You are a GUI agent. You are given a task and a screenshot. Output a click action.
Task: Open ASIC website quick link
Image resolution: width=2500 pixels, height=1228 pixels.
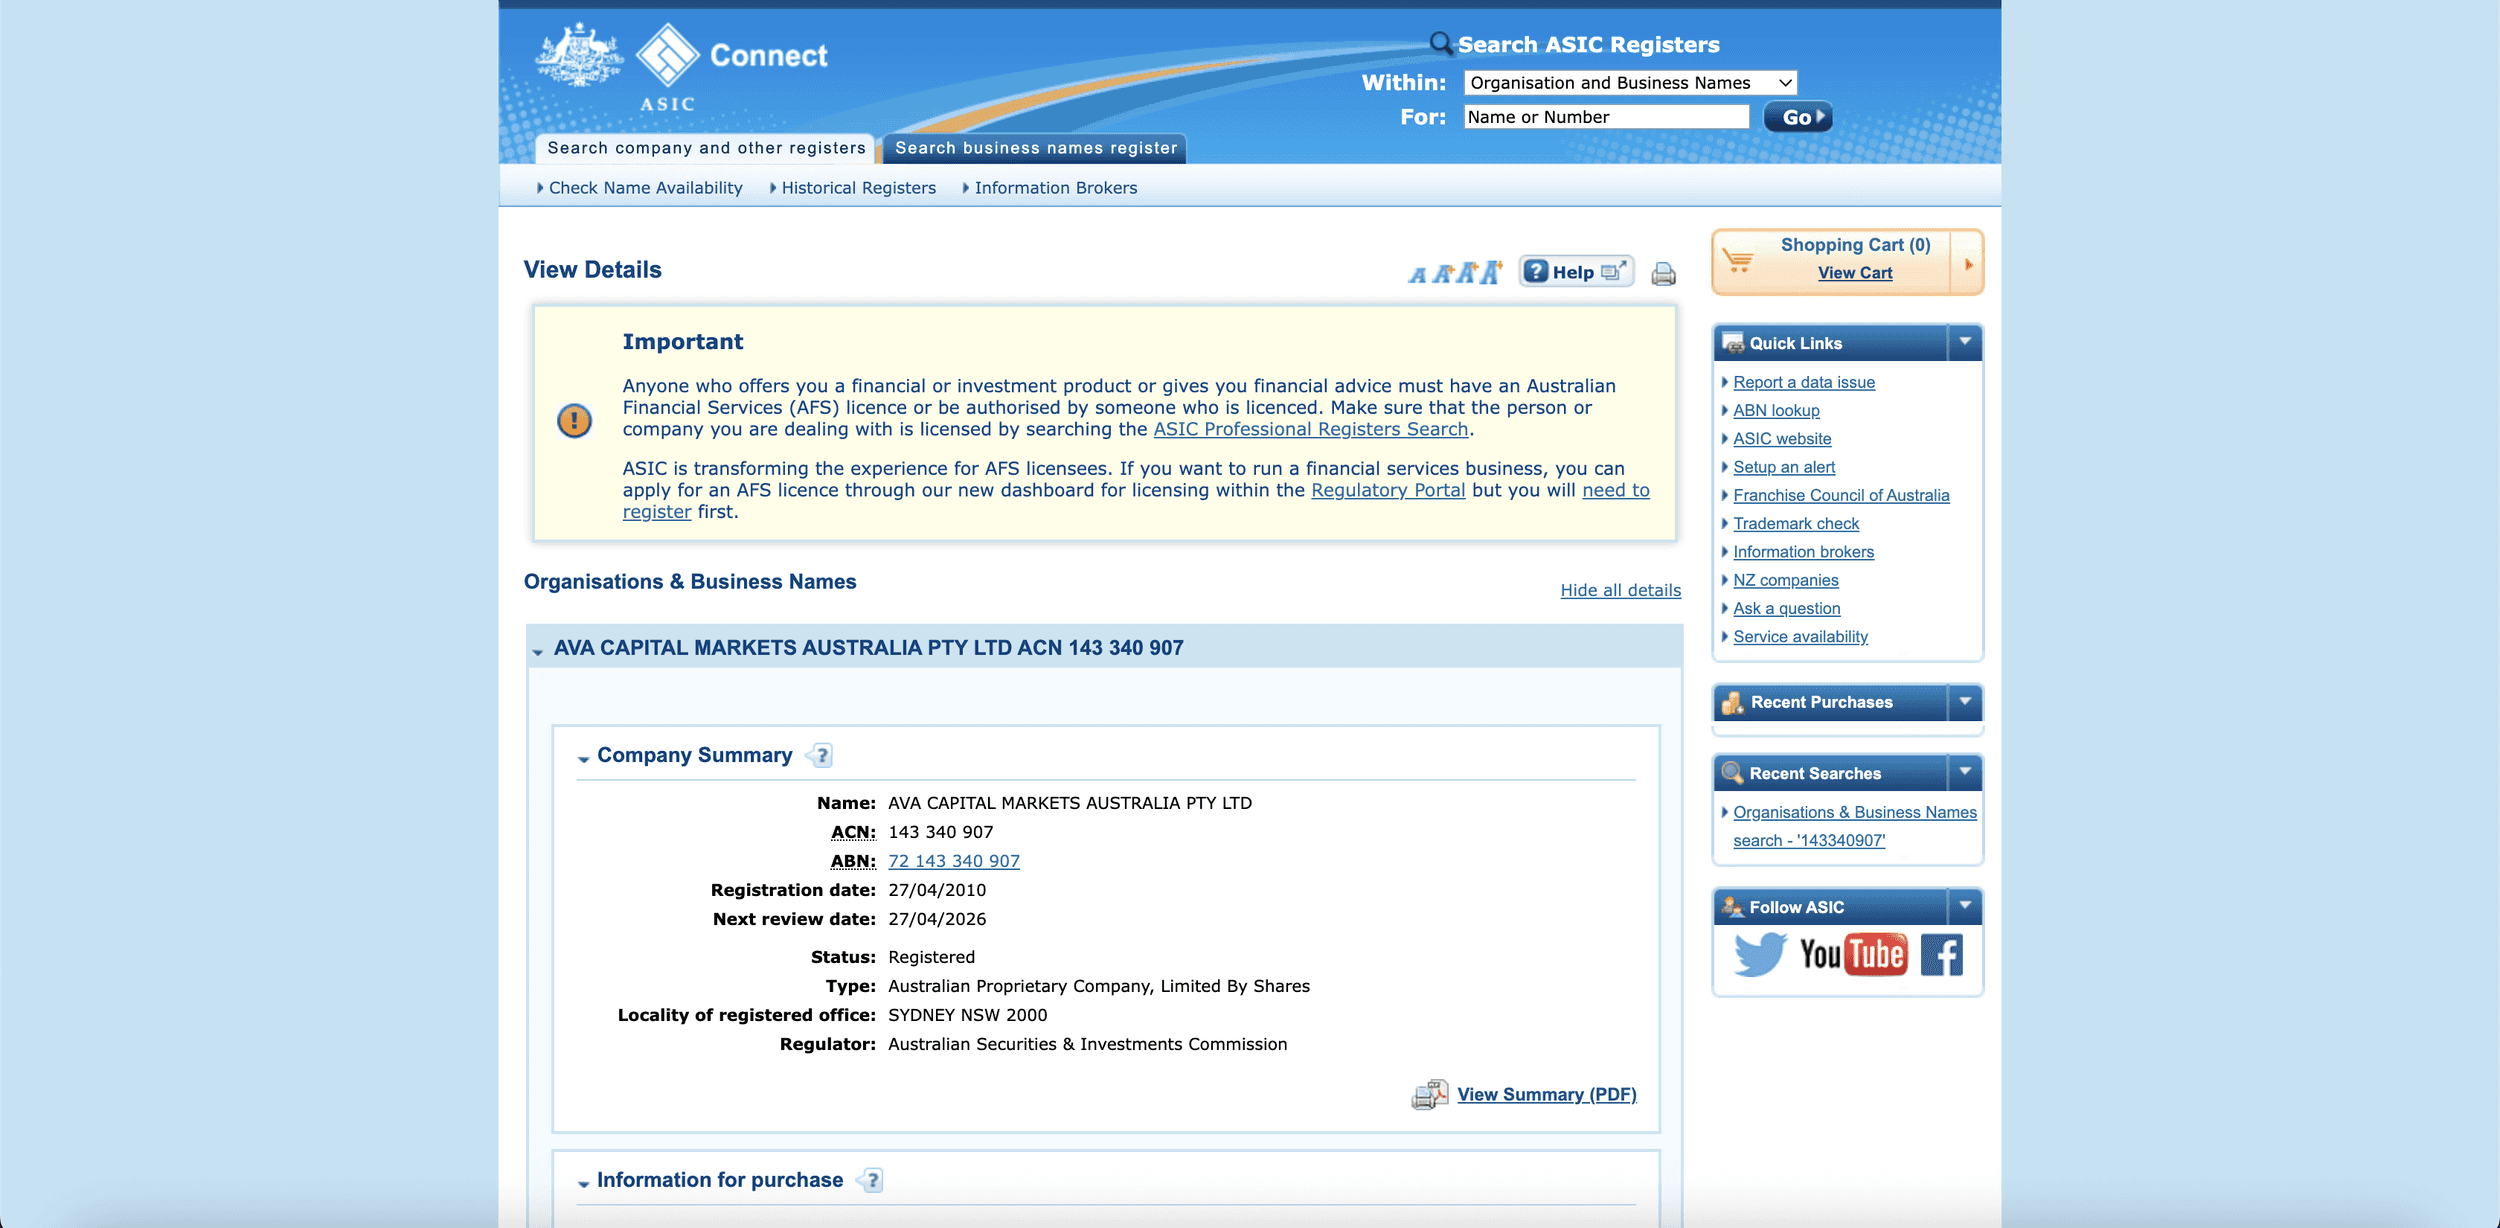pyautogui.click(x=1782, y=439)
